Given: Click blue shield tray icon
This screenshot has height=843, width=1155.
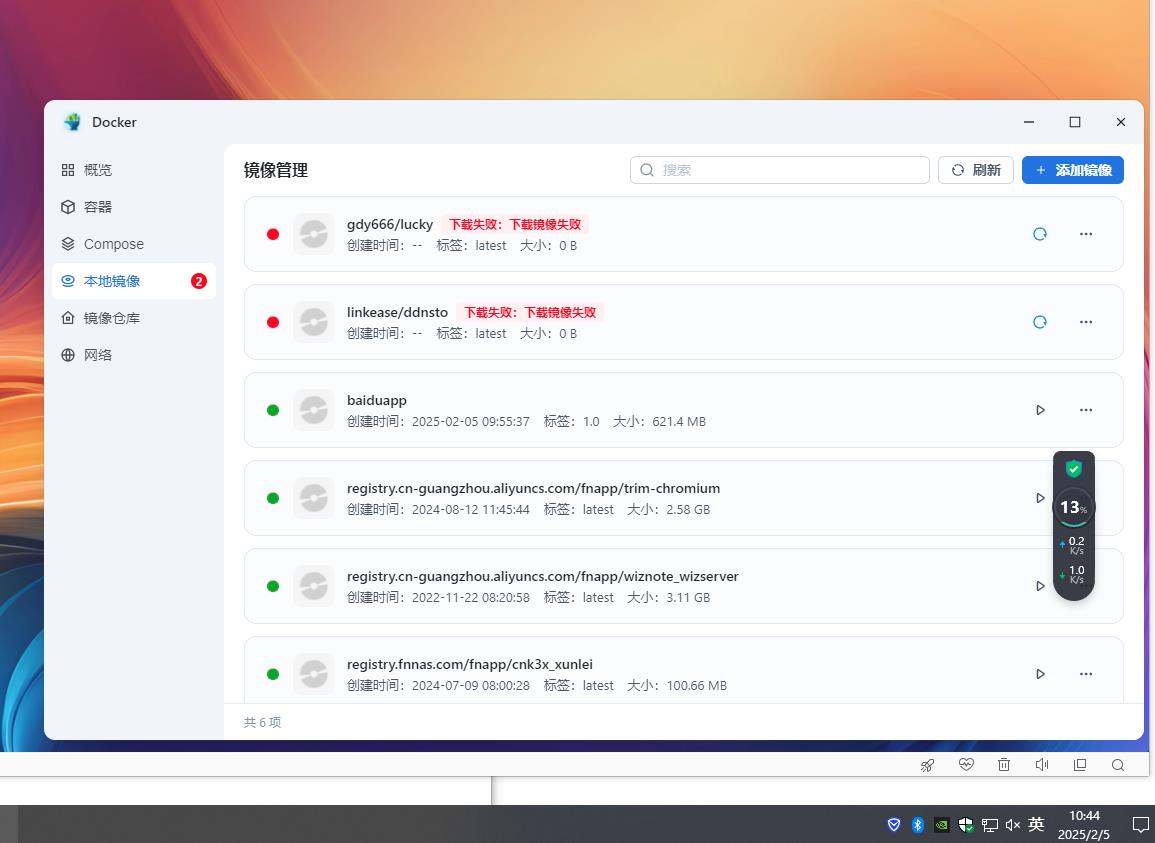Looking at the screenshot, I should (894, 825).
